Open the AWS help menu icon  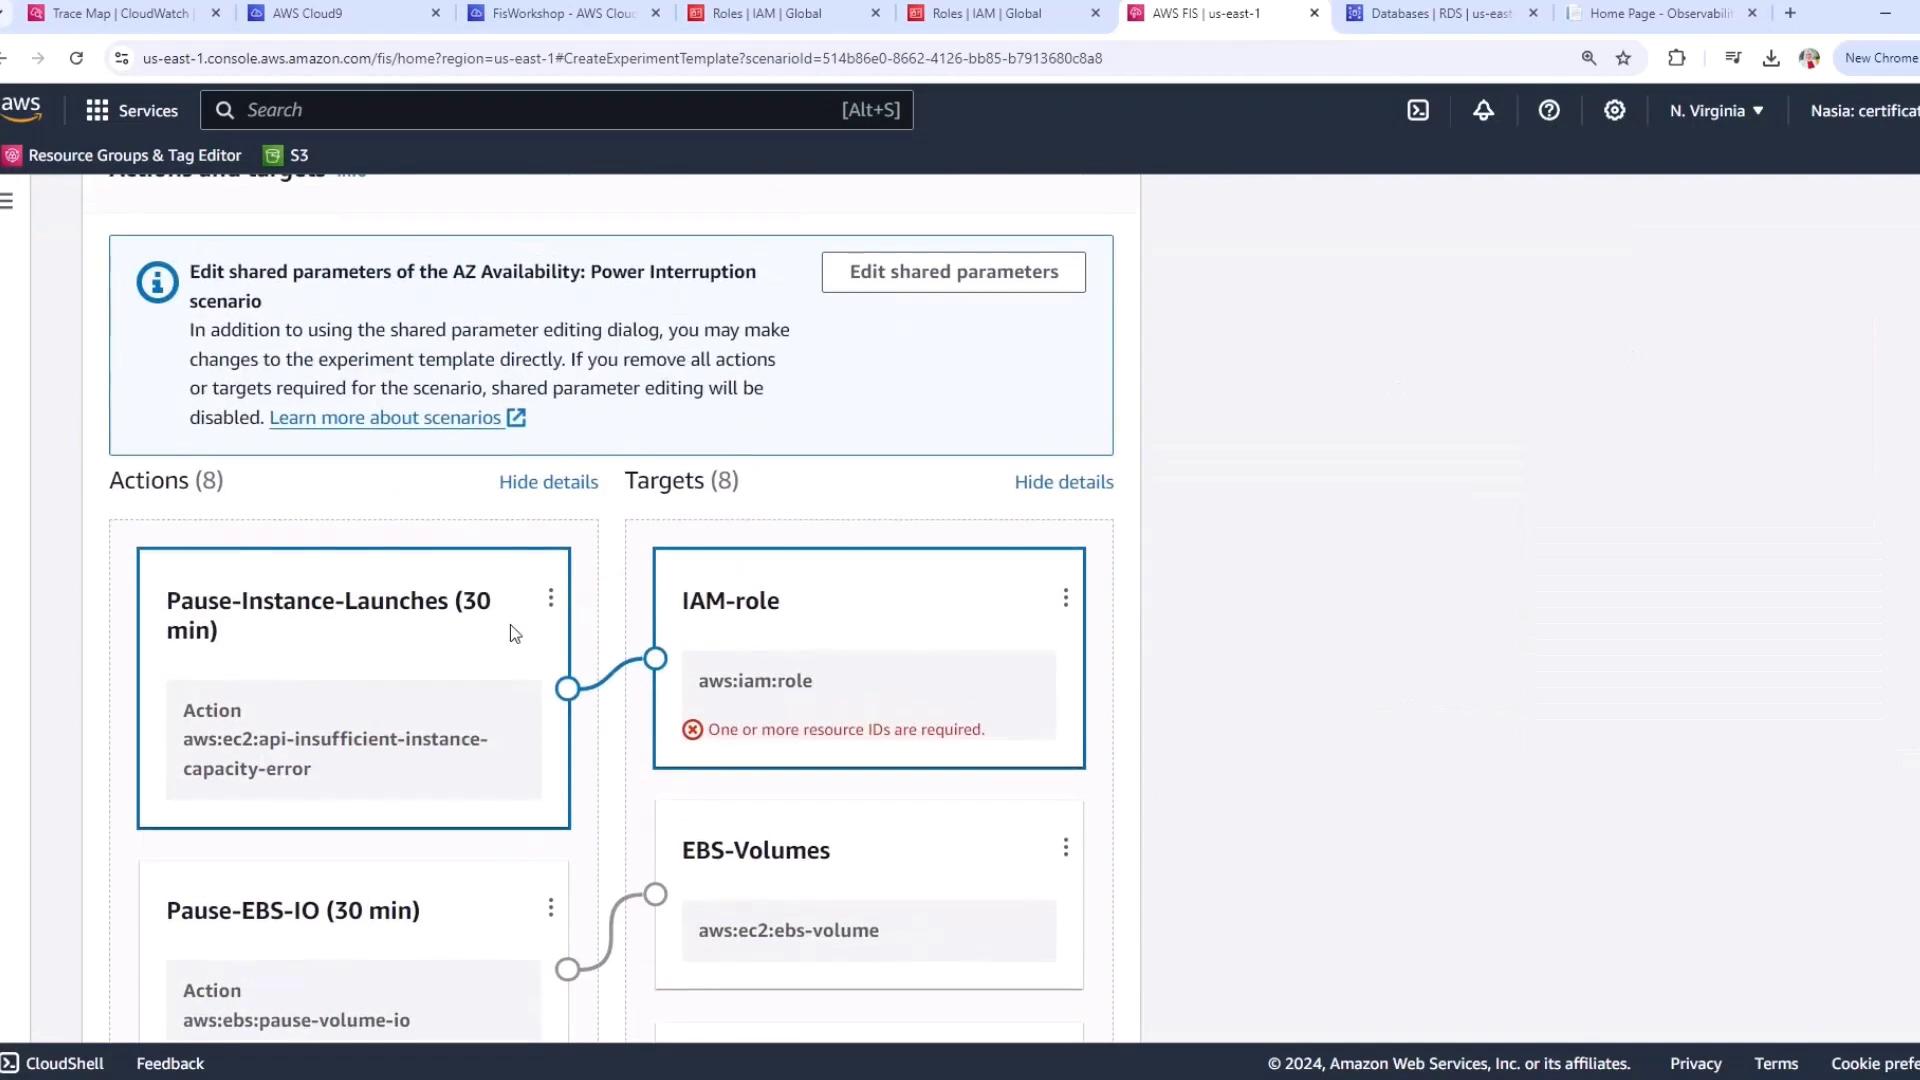click(1549, 111)
